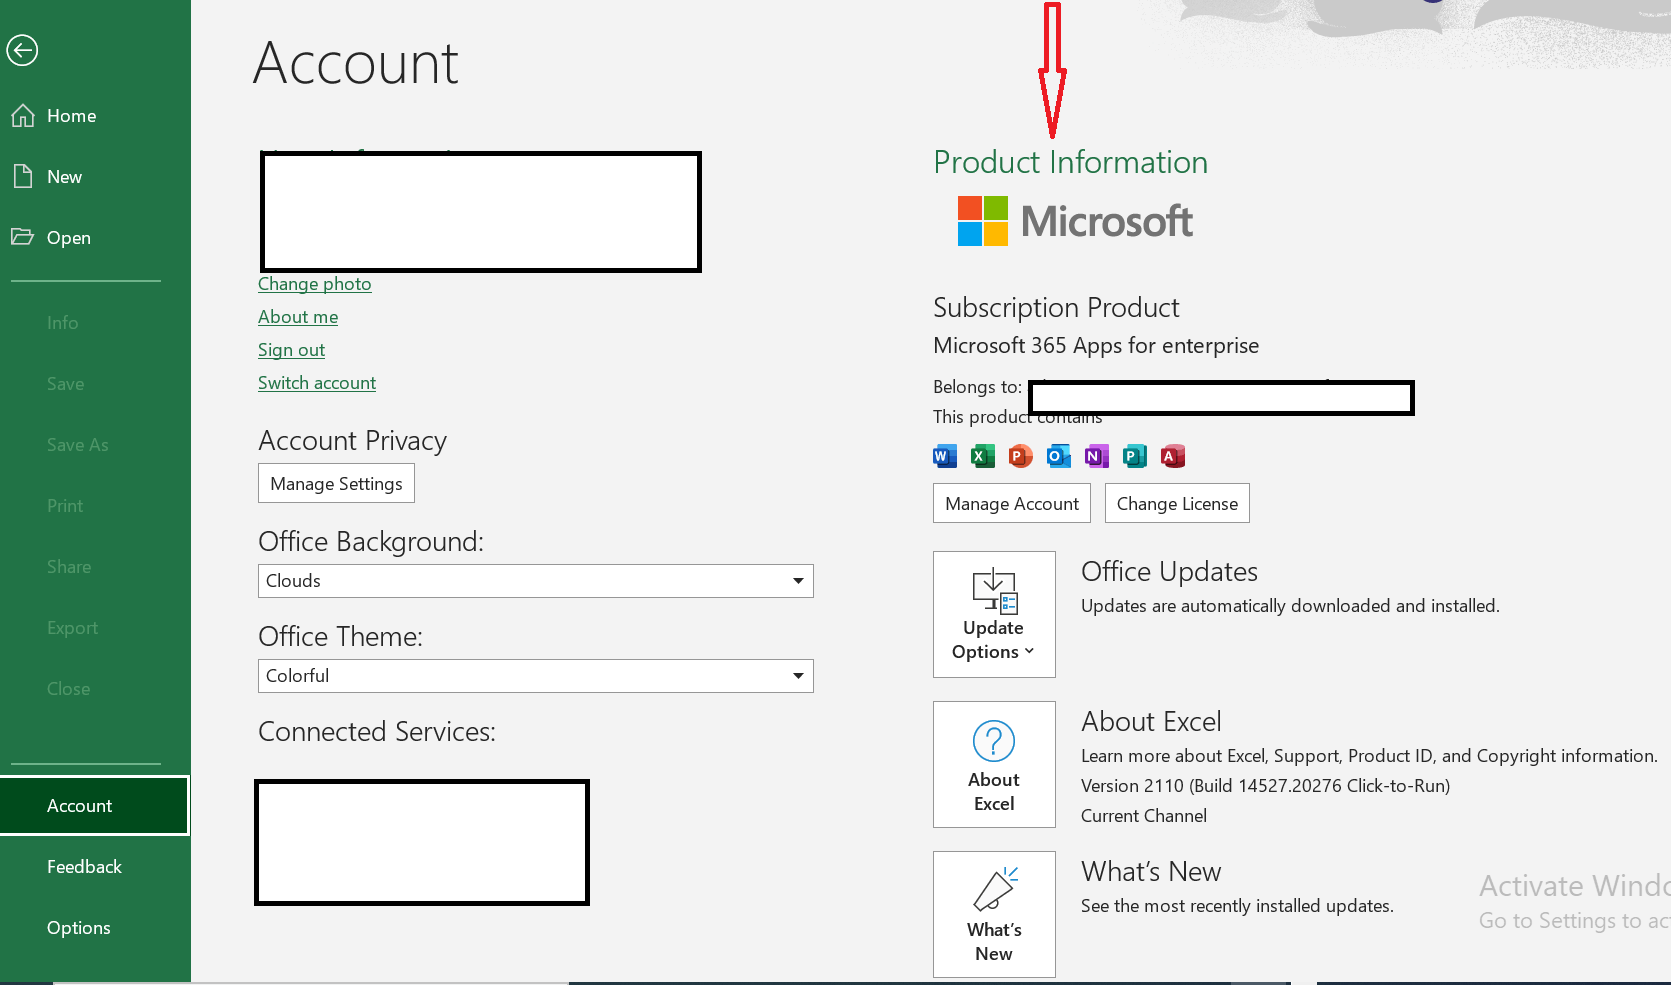Click the PowerPoint app icon

coord(1020,456)
